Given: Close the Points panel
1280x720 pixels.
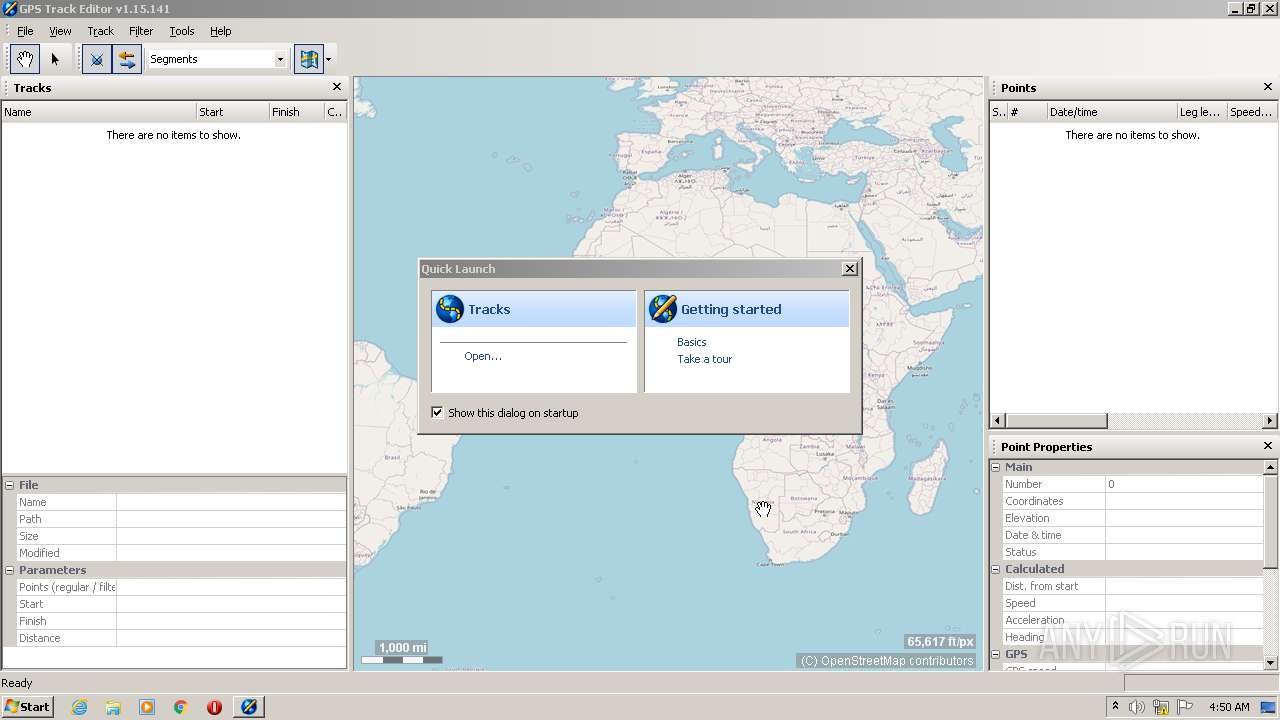Looking at the screenshot, I should [1268, 87].
